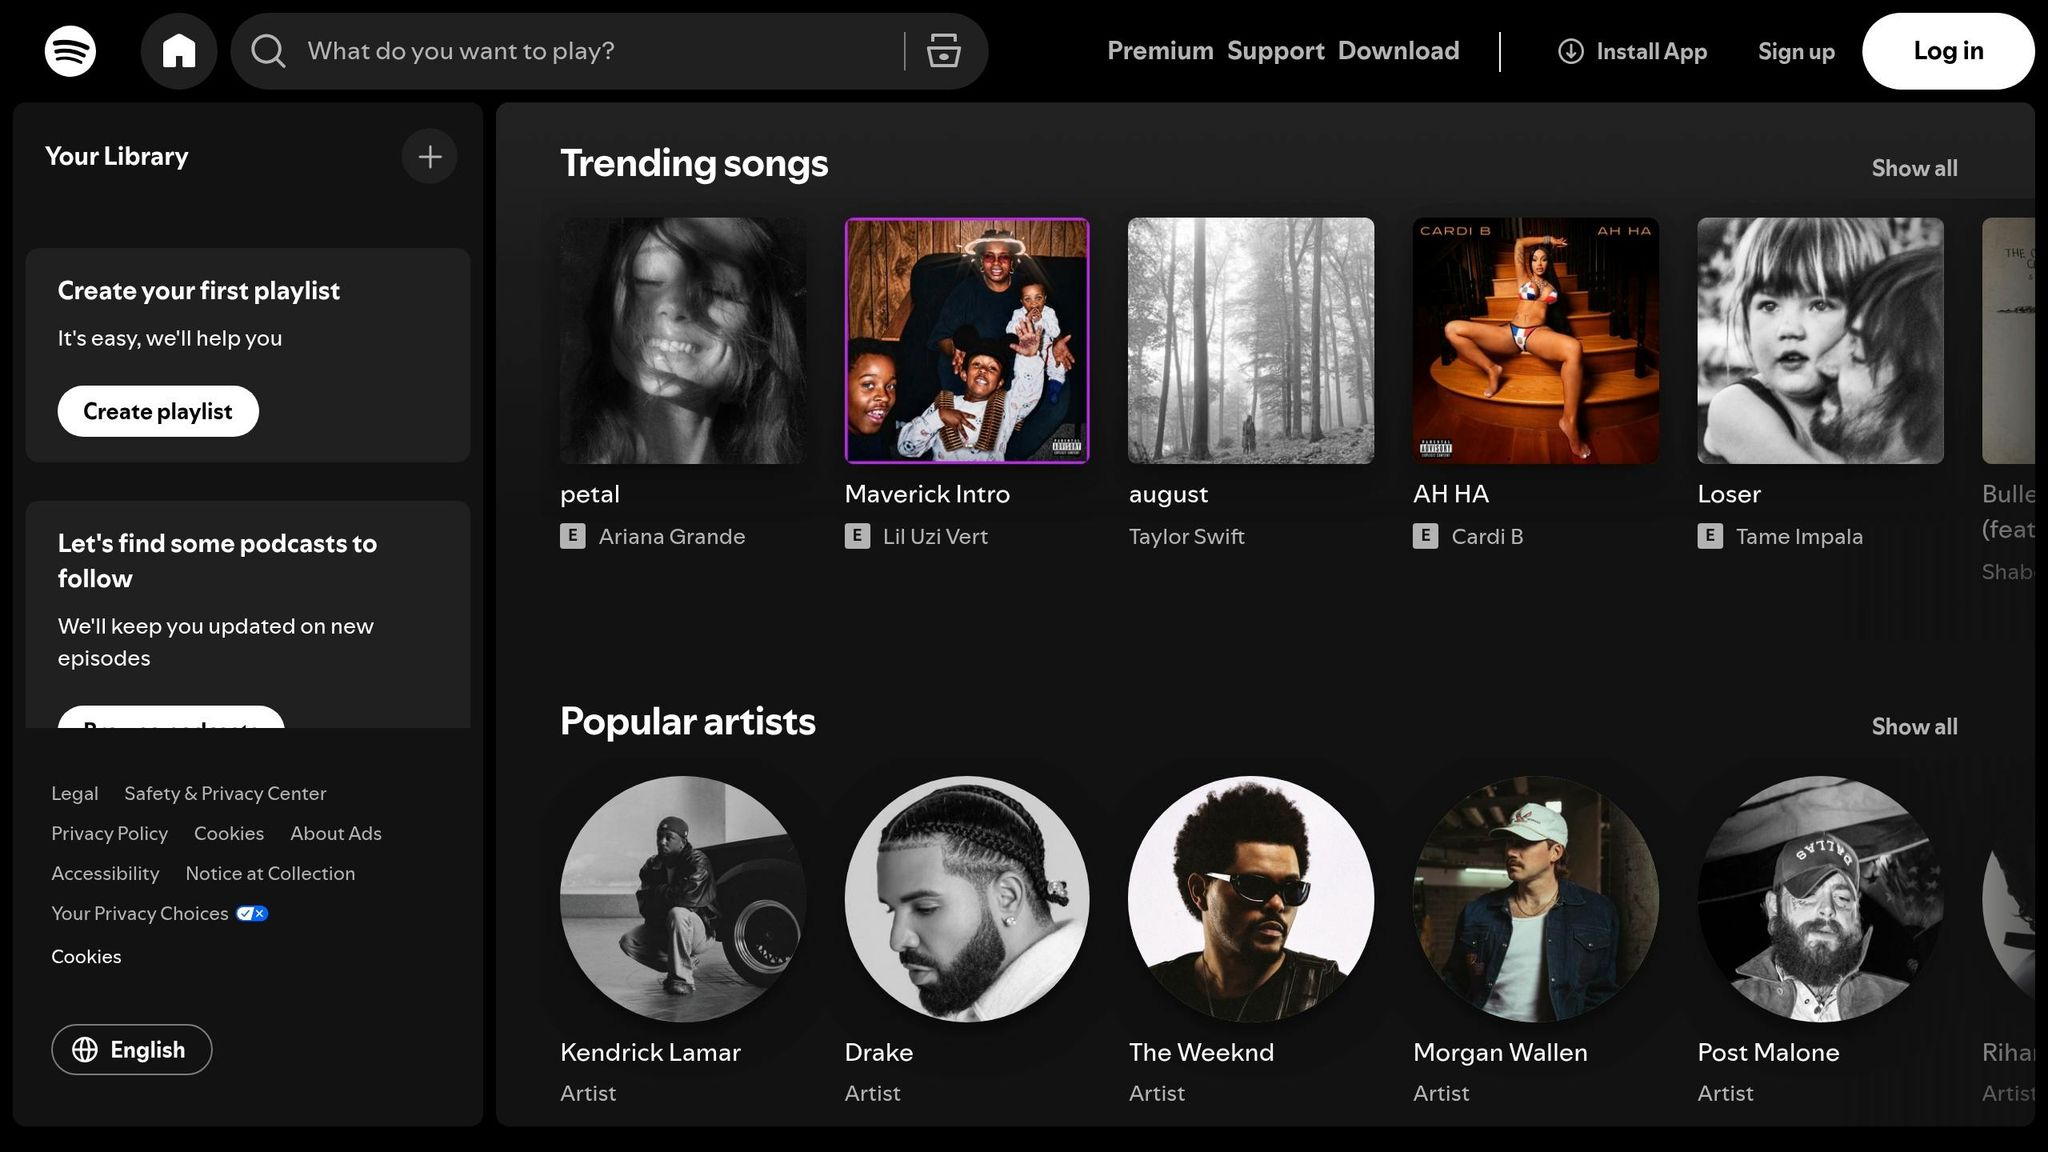Screen dimensions: 2048x1152
Task: Open the Browse icon in search bar
Action: (943, 51)
